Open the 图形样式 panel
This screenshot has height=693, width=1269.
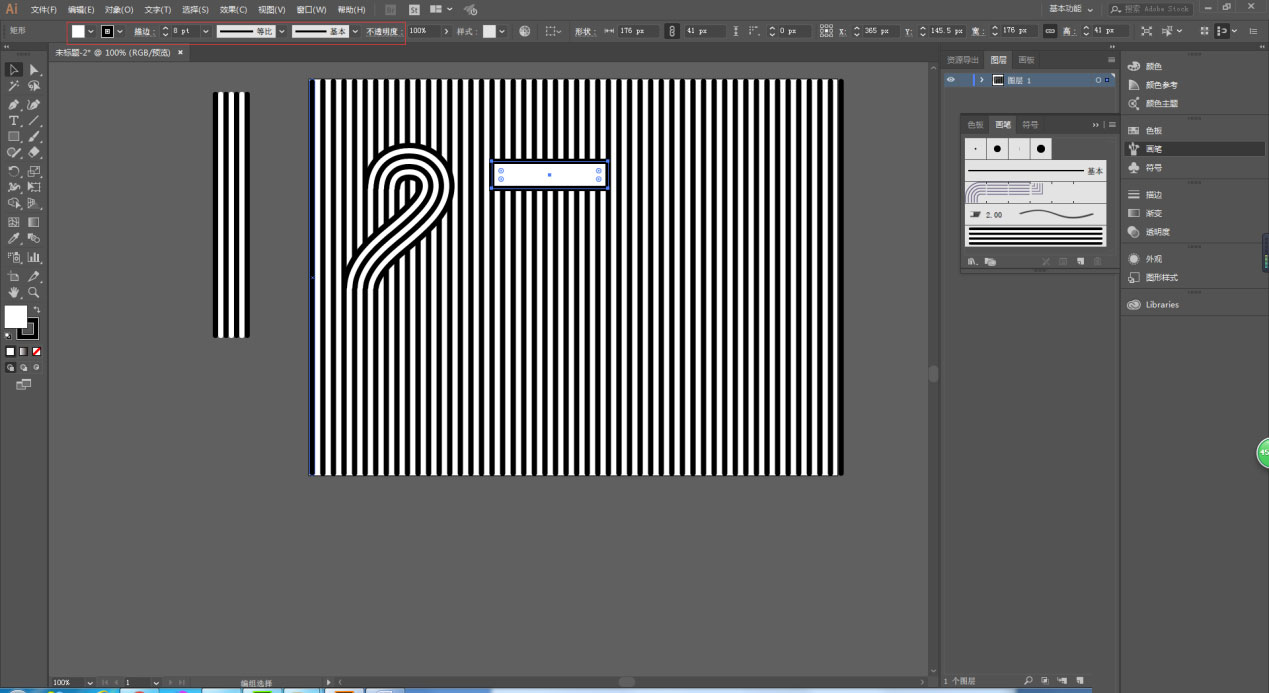[1161, 277]
